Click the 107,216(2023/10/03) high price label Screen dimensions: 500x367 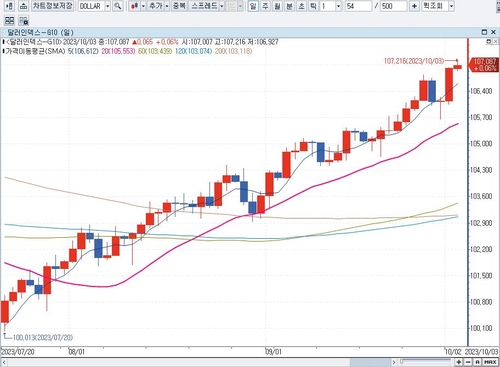pyautogui.click(x=414, y=61)
